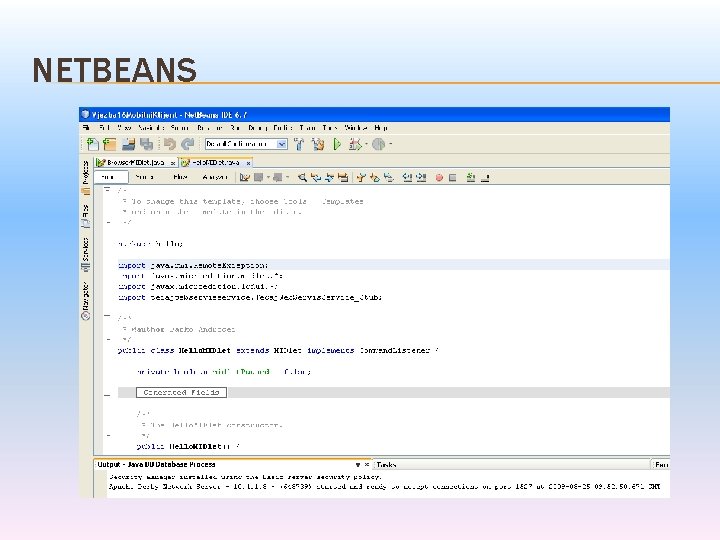Open the Window menu
720x540 pixels.
[356, 128]
